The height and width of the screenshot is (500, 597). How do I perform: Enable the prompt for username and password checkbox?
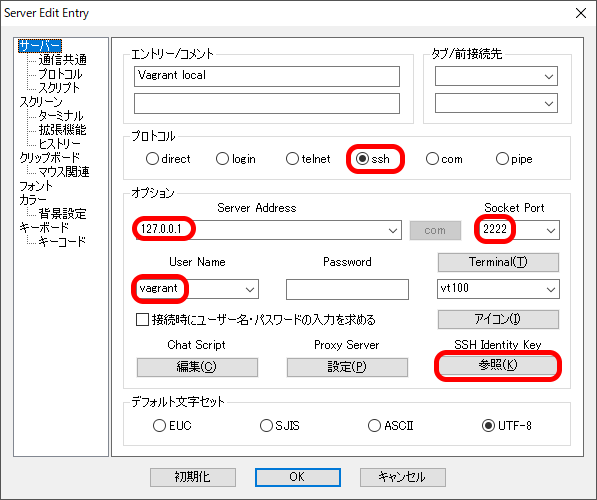tap(142, 319)
